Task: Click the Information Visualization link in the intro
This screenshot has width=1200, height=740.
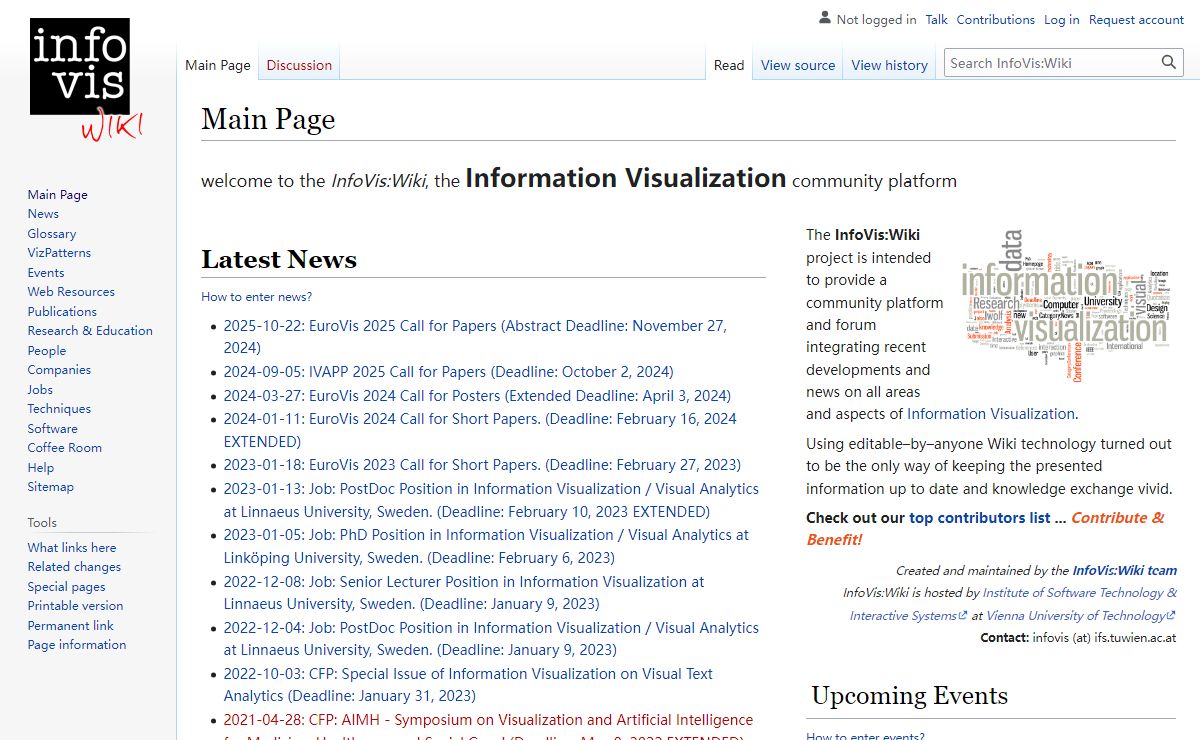Action: 991,414
